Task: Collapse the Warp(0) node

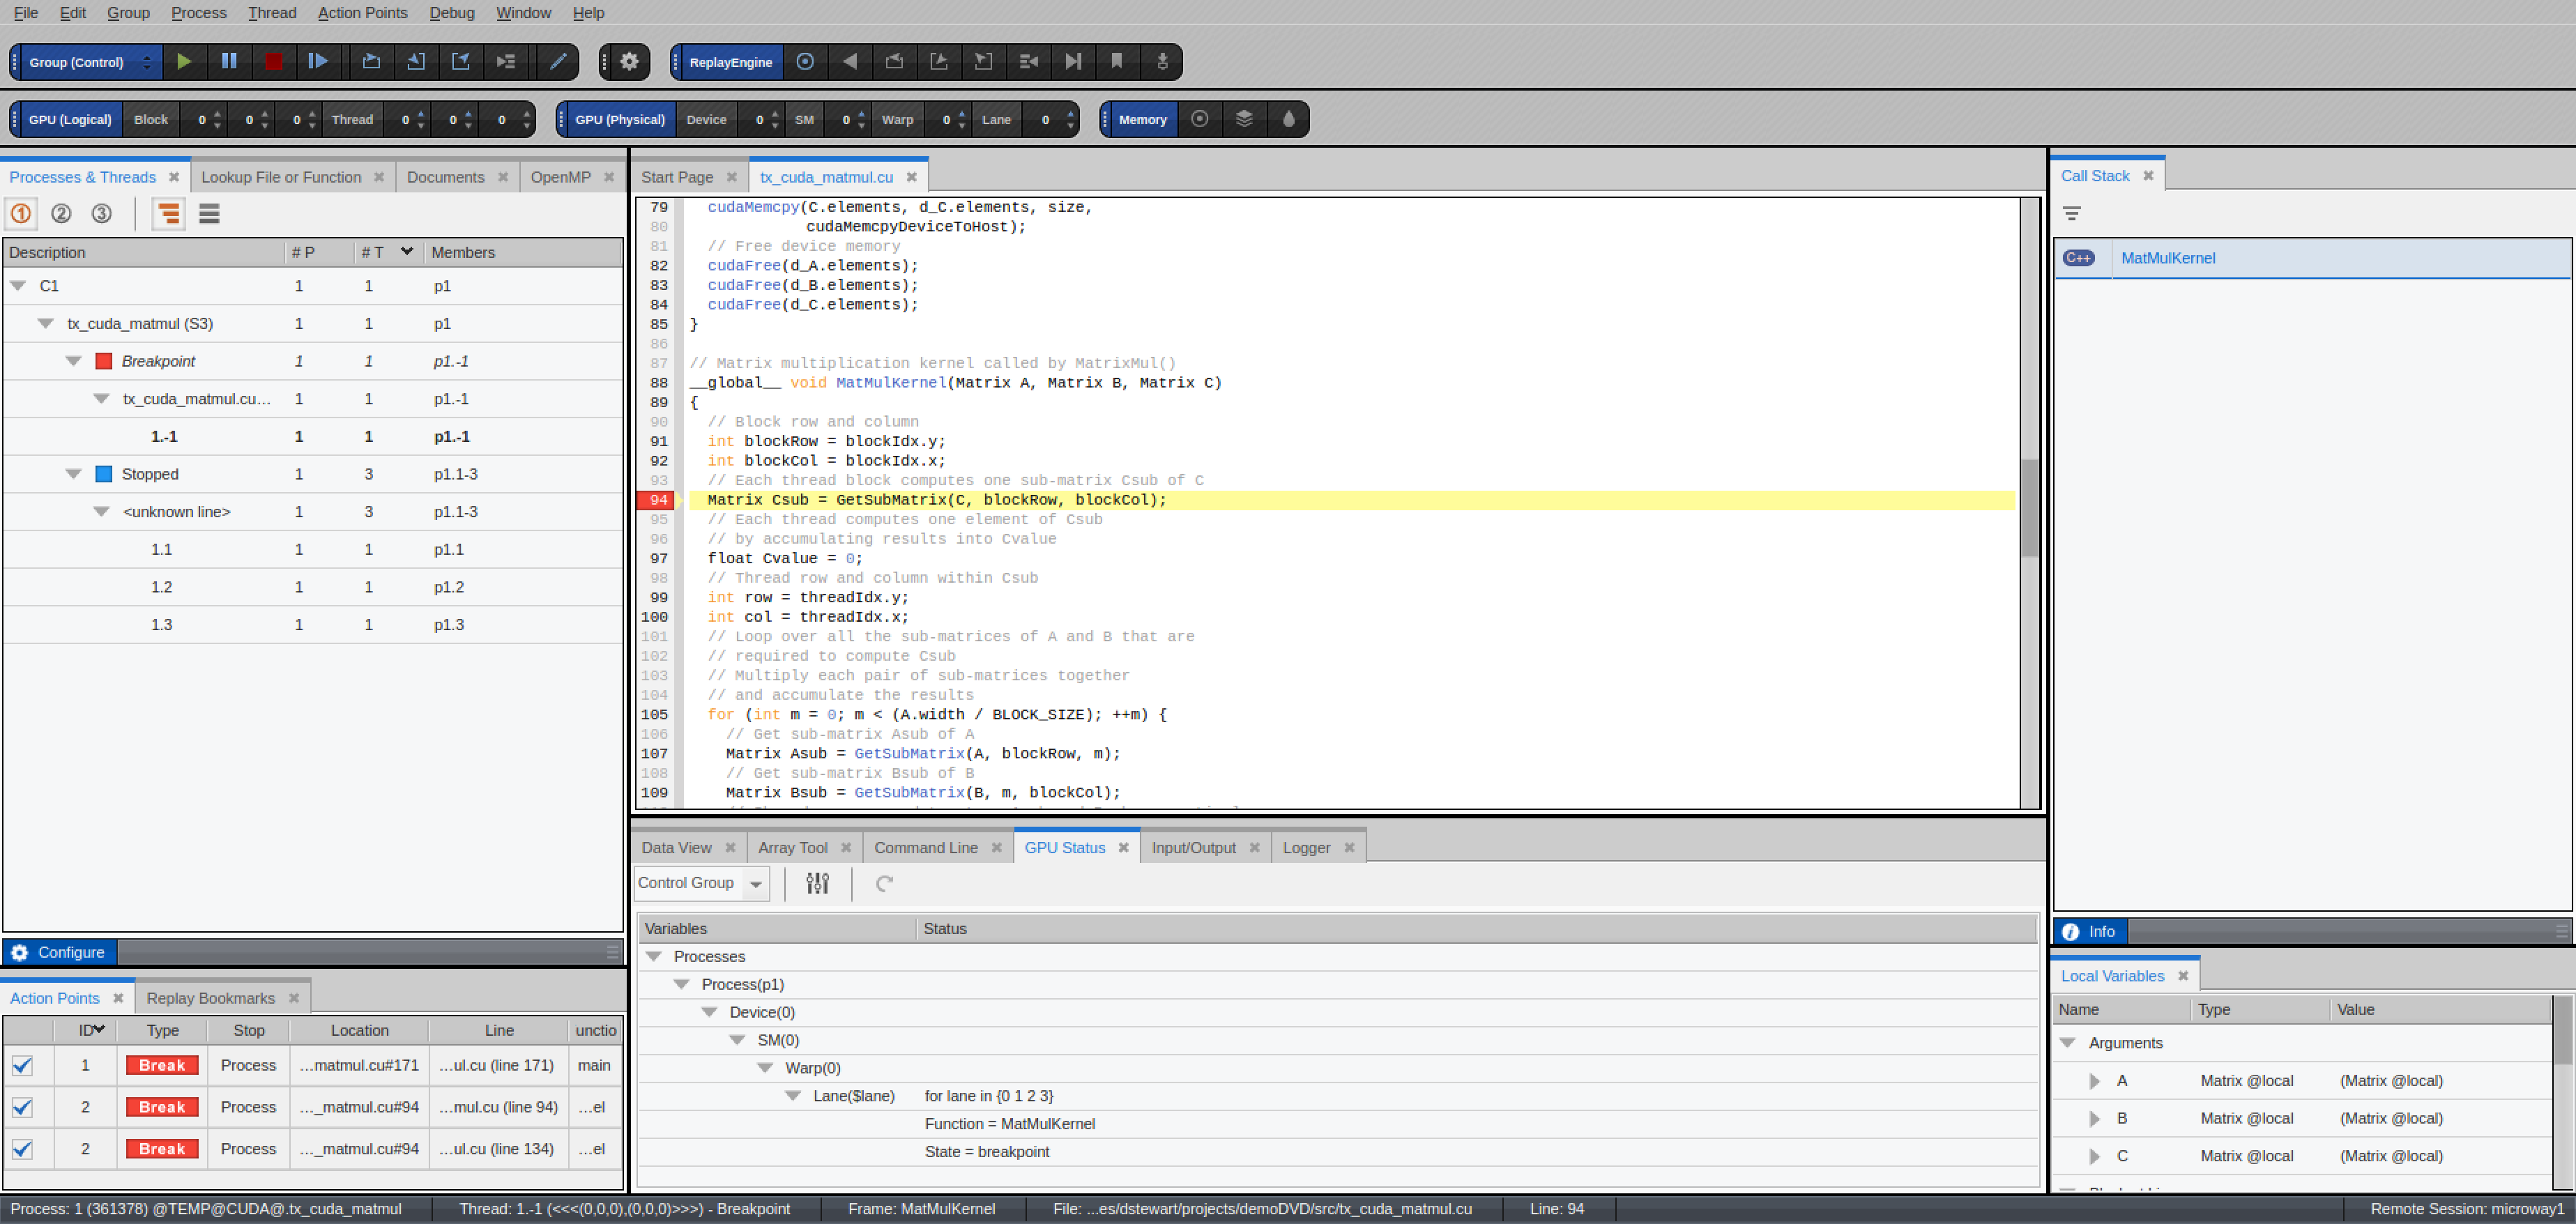Action: [x=766, y=1069]
